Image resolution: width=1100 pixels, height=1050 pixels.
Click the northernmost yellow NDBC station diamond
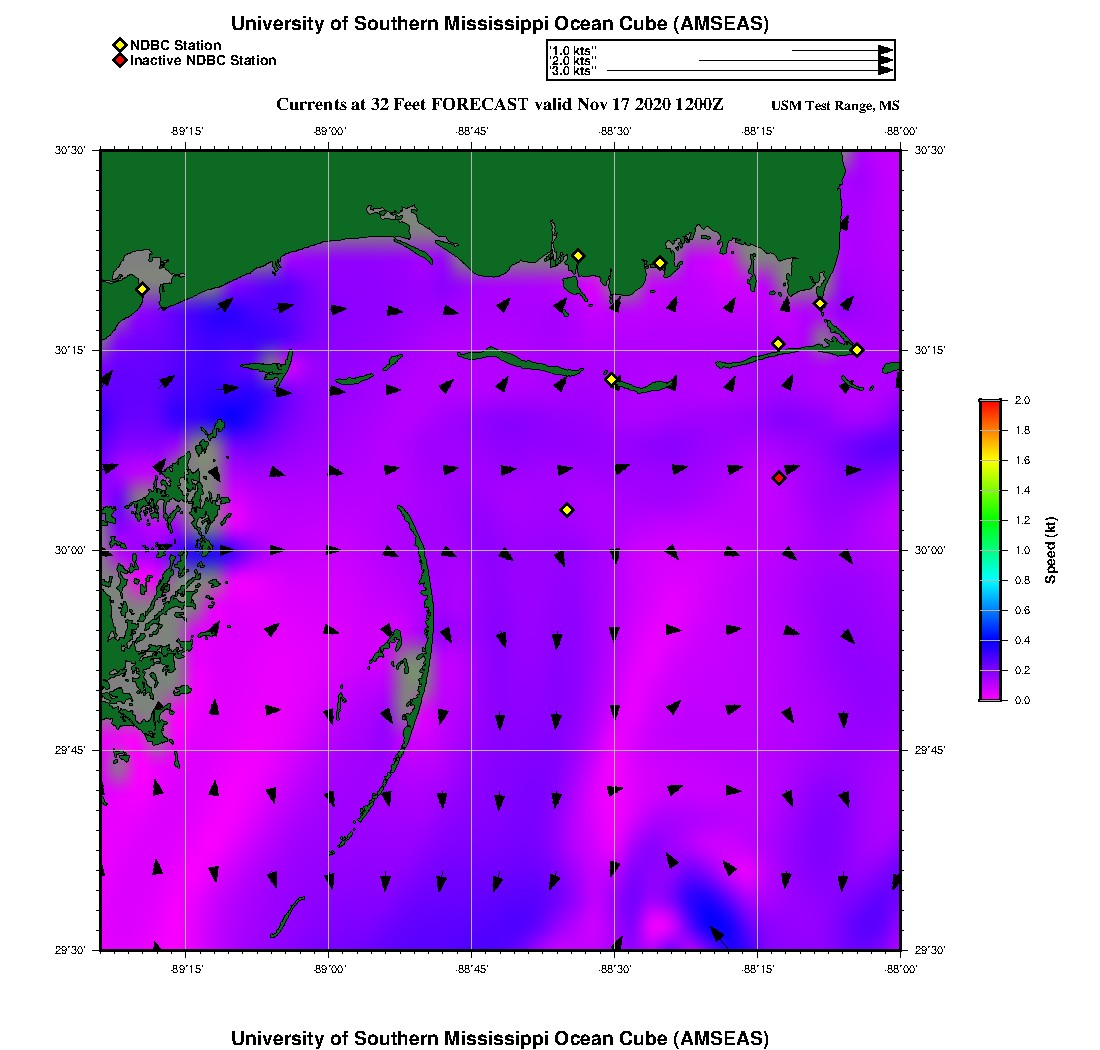coord(578,256)
